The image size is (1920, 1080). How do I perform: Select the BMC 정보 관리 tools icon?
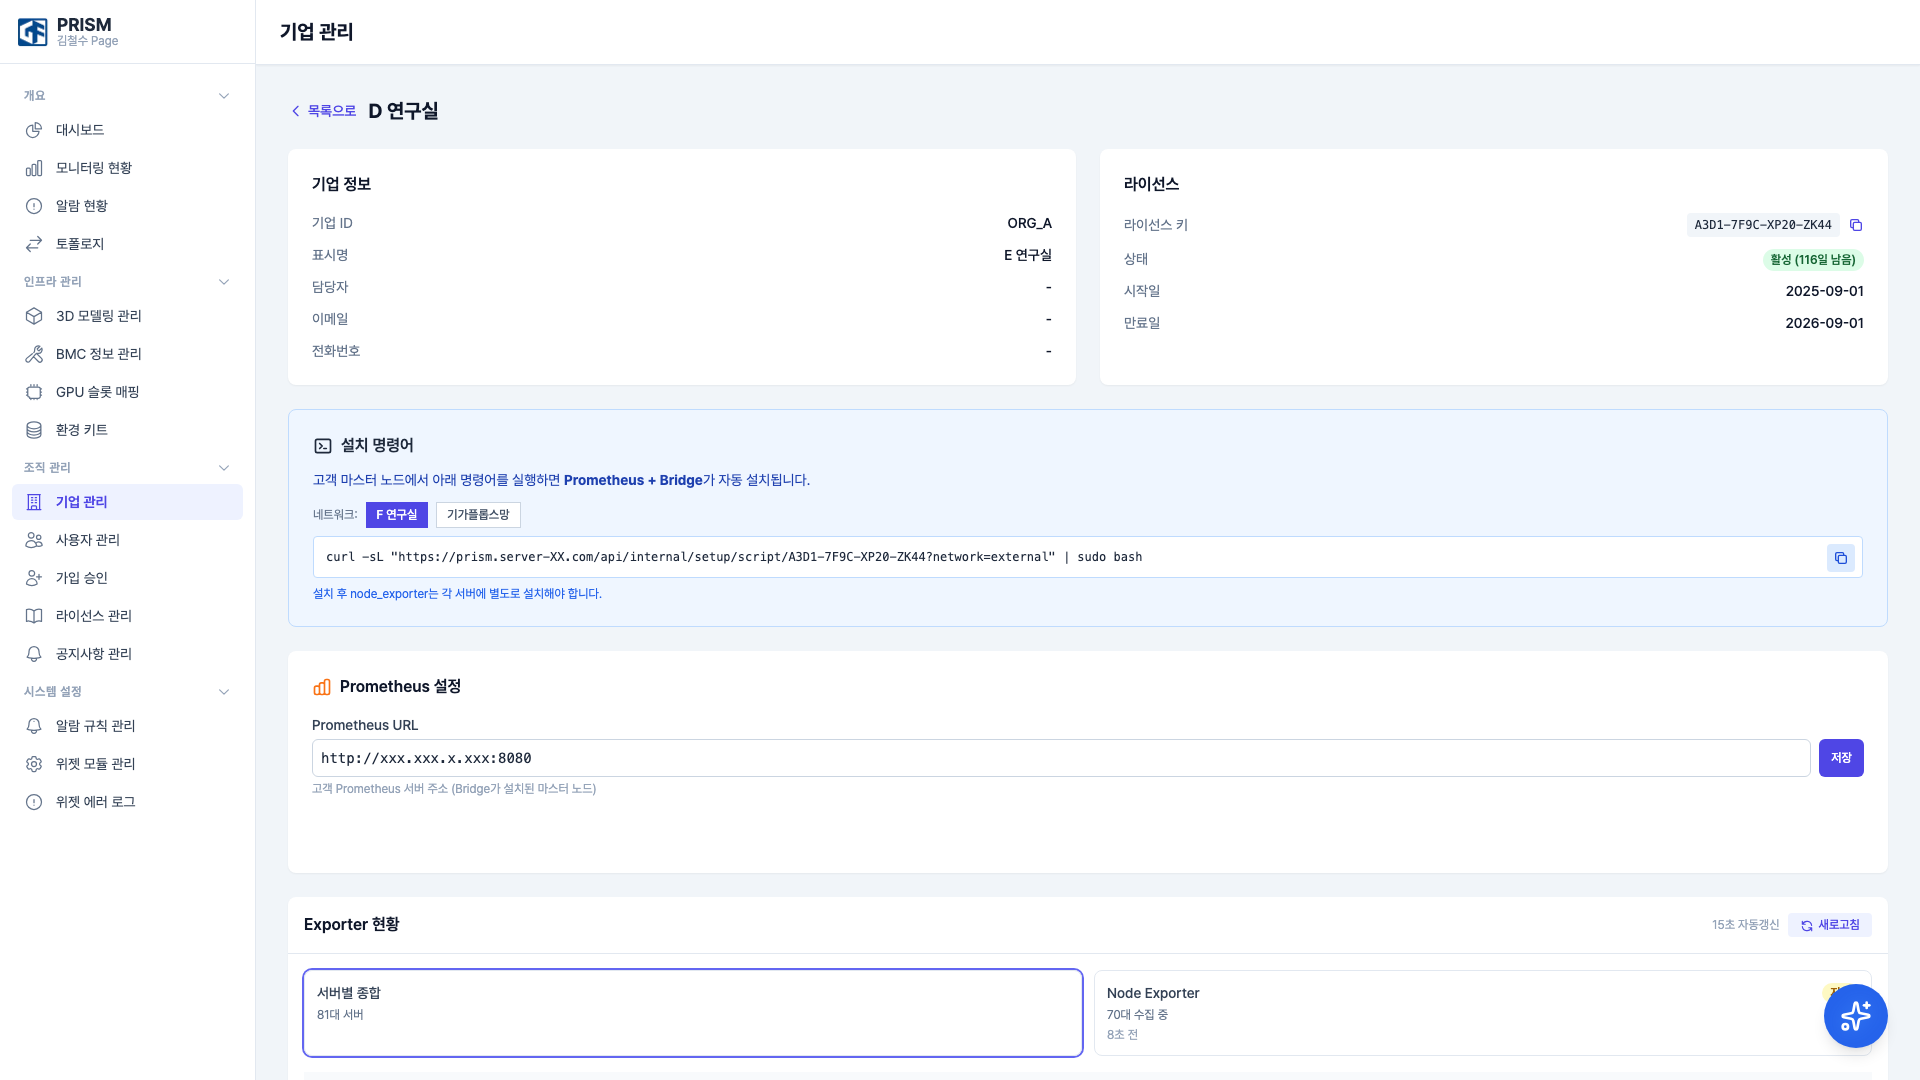pos(34,354)
